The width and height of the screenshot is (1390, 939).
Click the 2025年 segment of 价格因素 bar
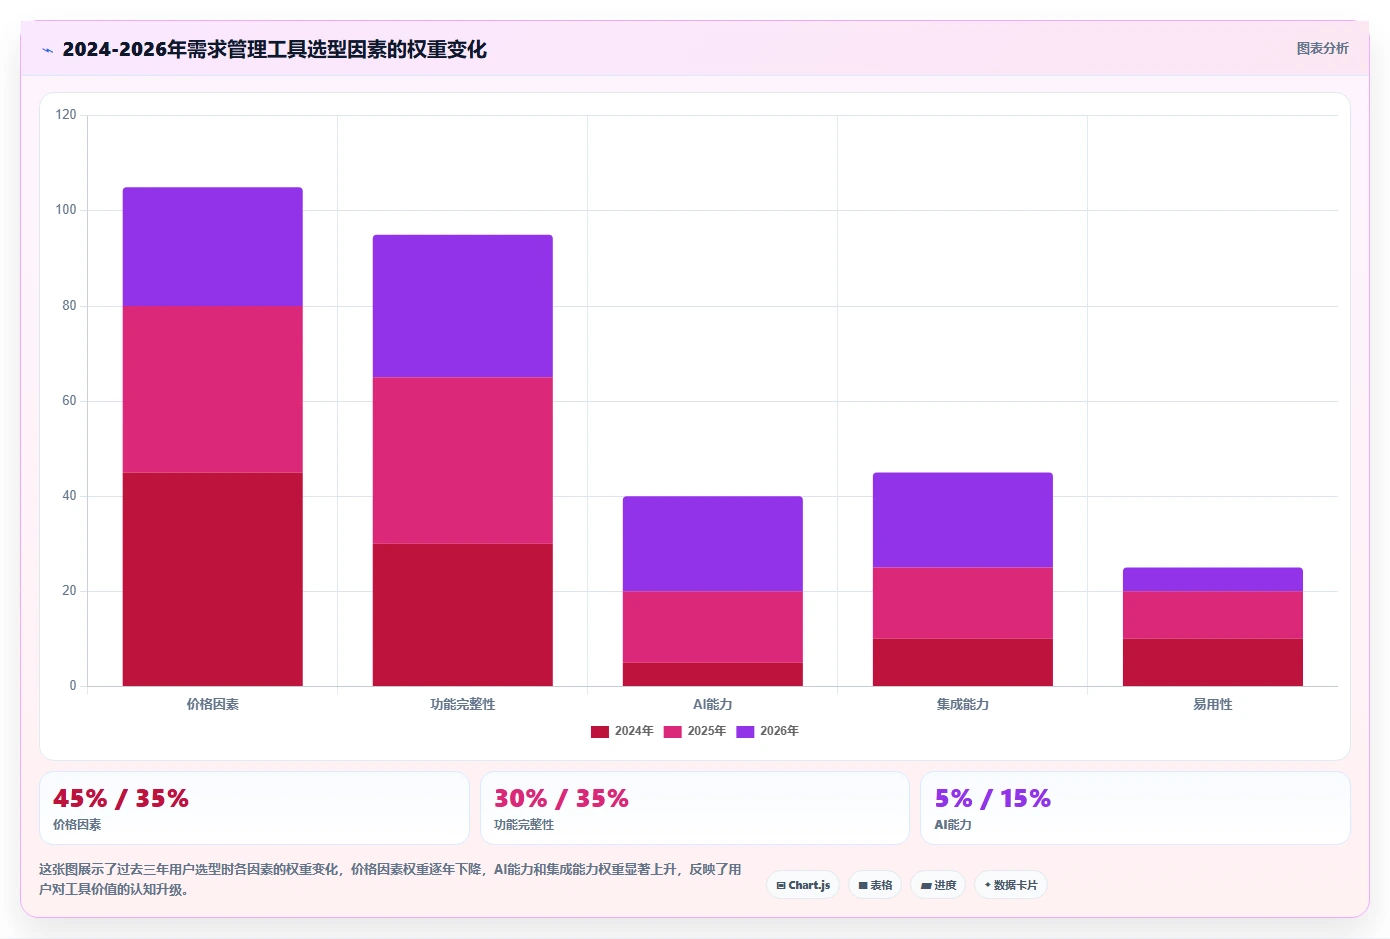pos(213,389)
